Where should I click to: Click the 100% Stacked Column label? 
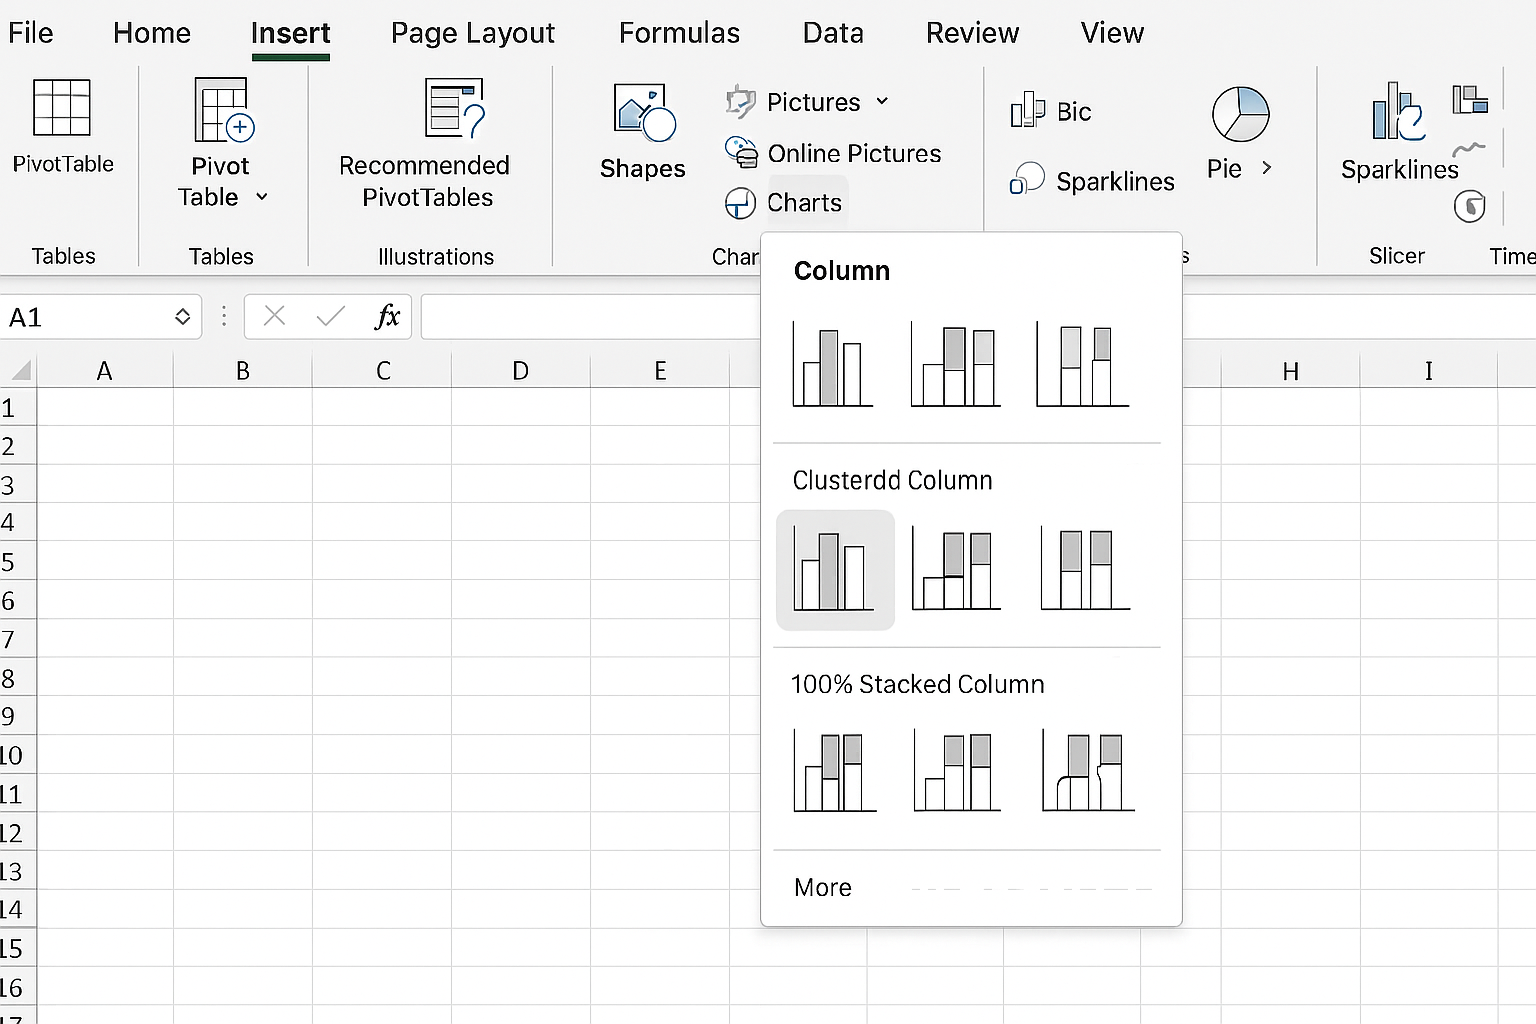917,684
